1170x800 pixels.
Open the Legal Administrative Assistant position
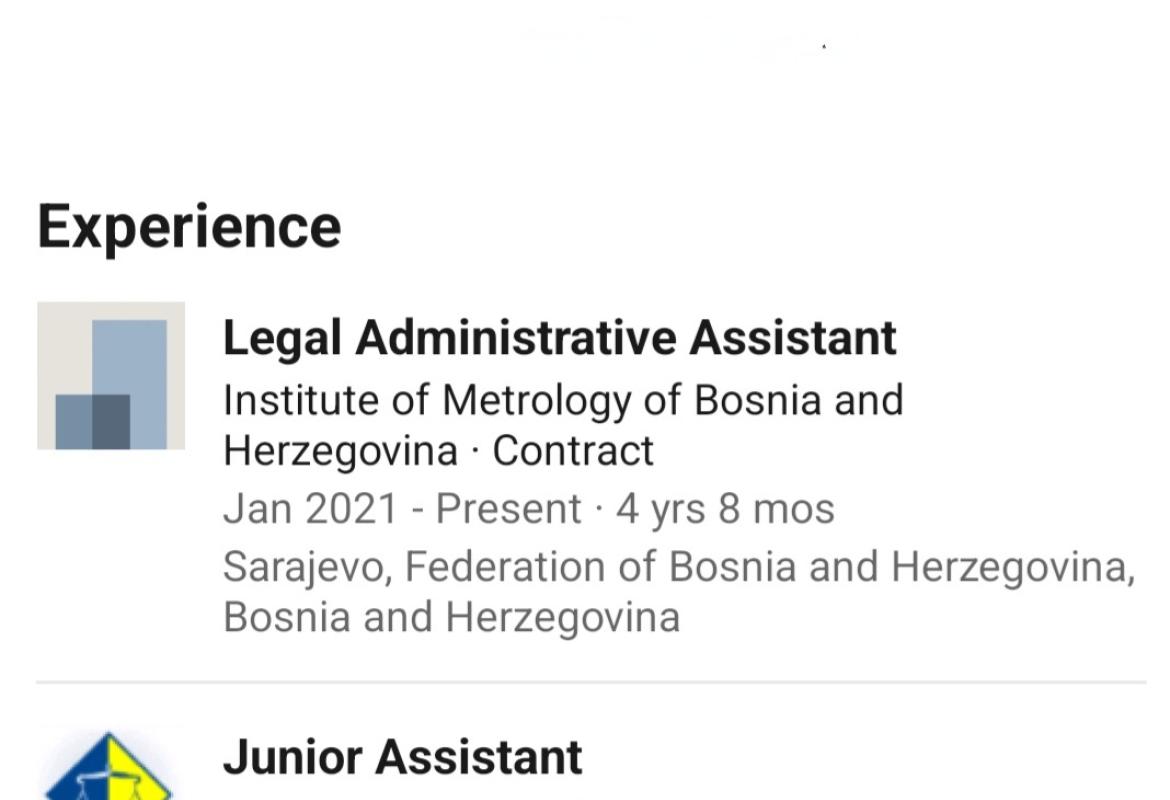[x=559, y=338]
